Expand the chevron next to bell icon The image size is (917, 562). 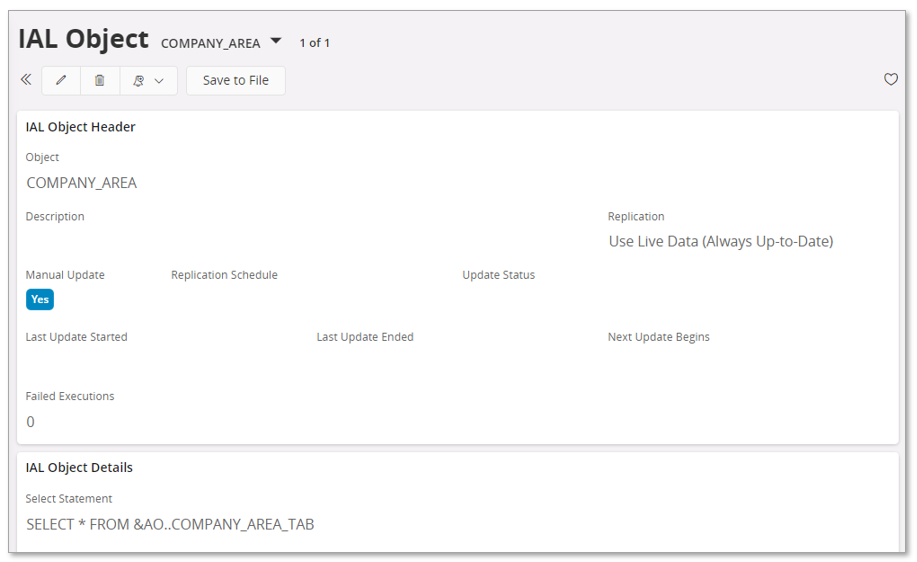(x=159, y=81)
